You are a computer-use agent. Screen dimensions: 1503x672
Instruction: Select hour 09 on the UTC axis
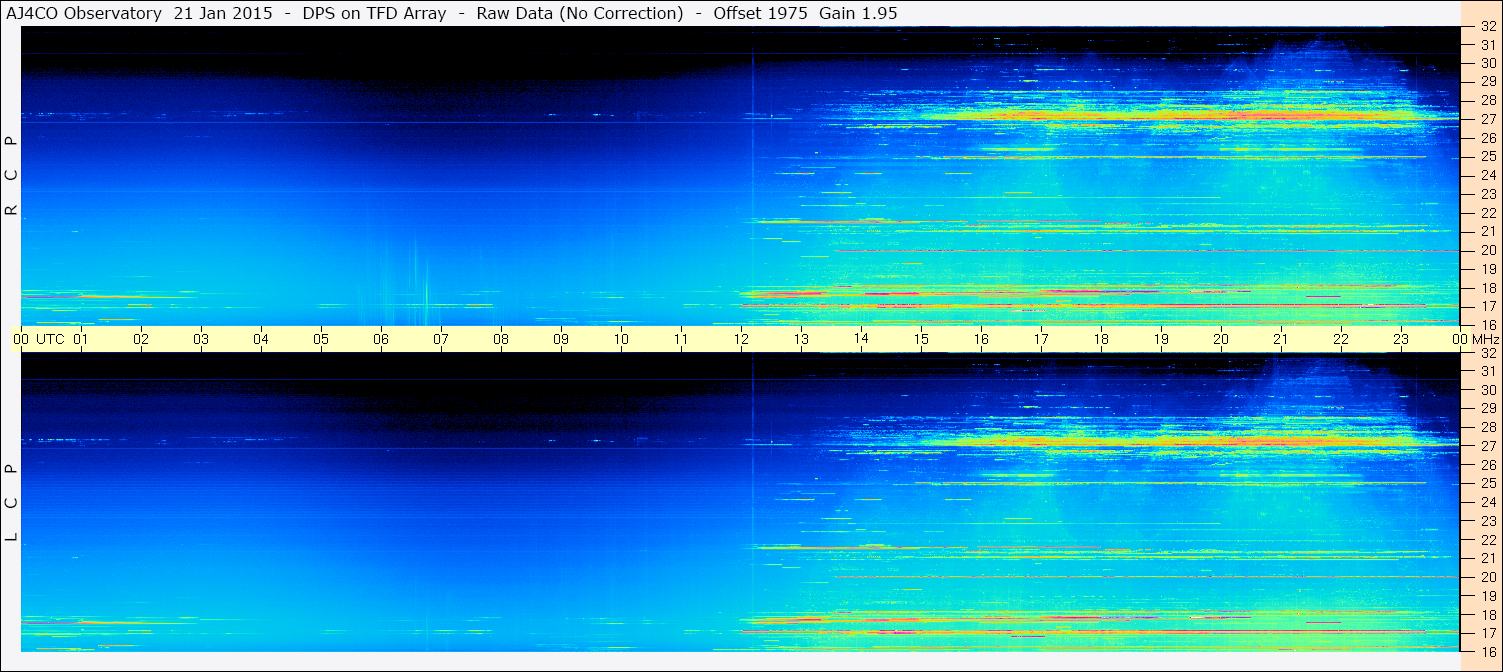tap(561, 339)
